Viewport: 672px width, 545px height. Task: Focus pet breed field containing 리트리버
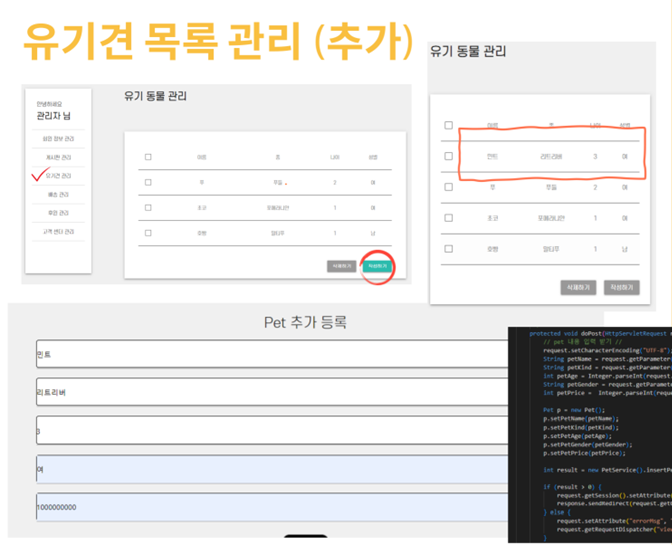point(272,392)
